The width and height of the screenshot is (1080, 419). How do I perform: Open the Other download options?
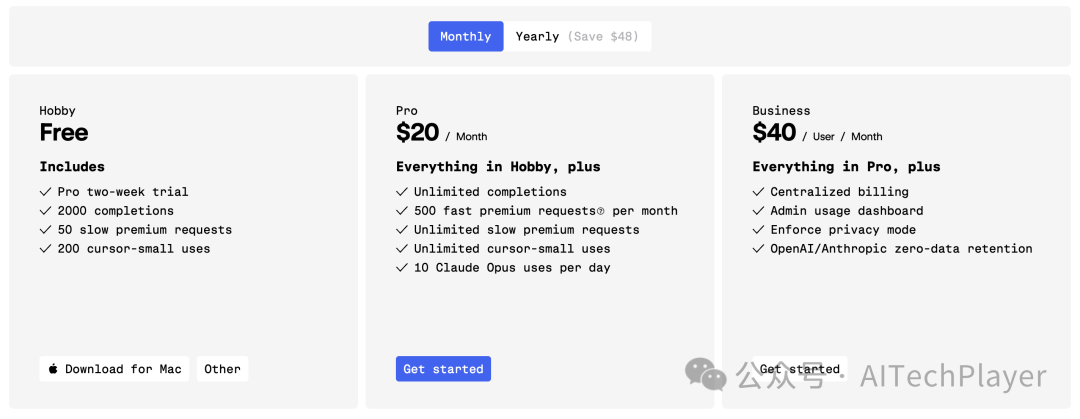[x=222, y=369]
